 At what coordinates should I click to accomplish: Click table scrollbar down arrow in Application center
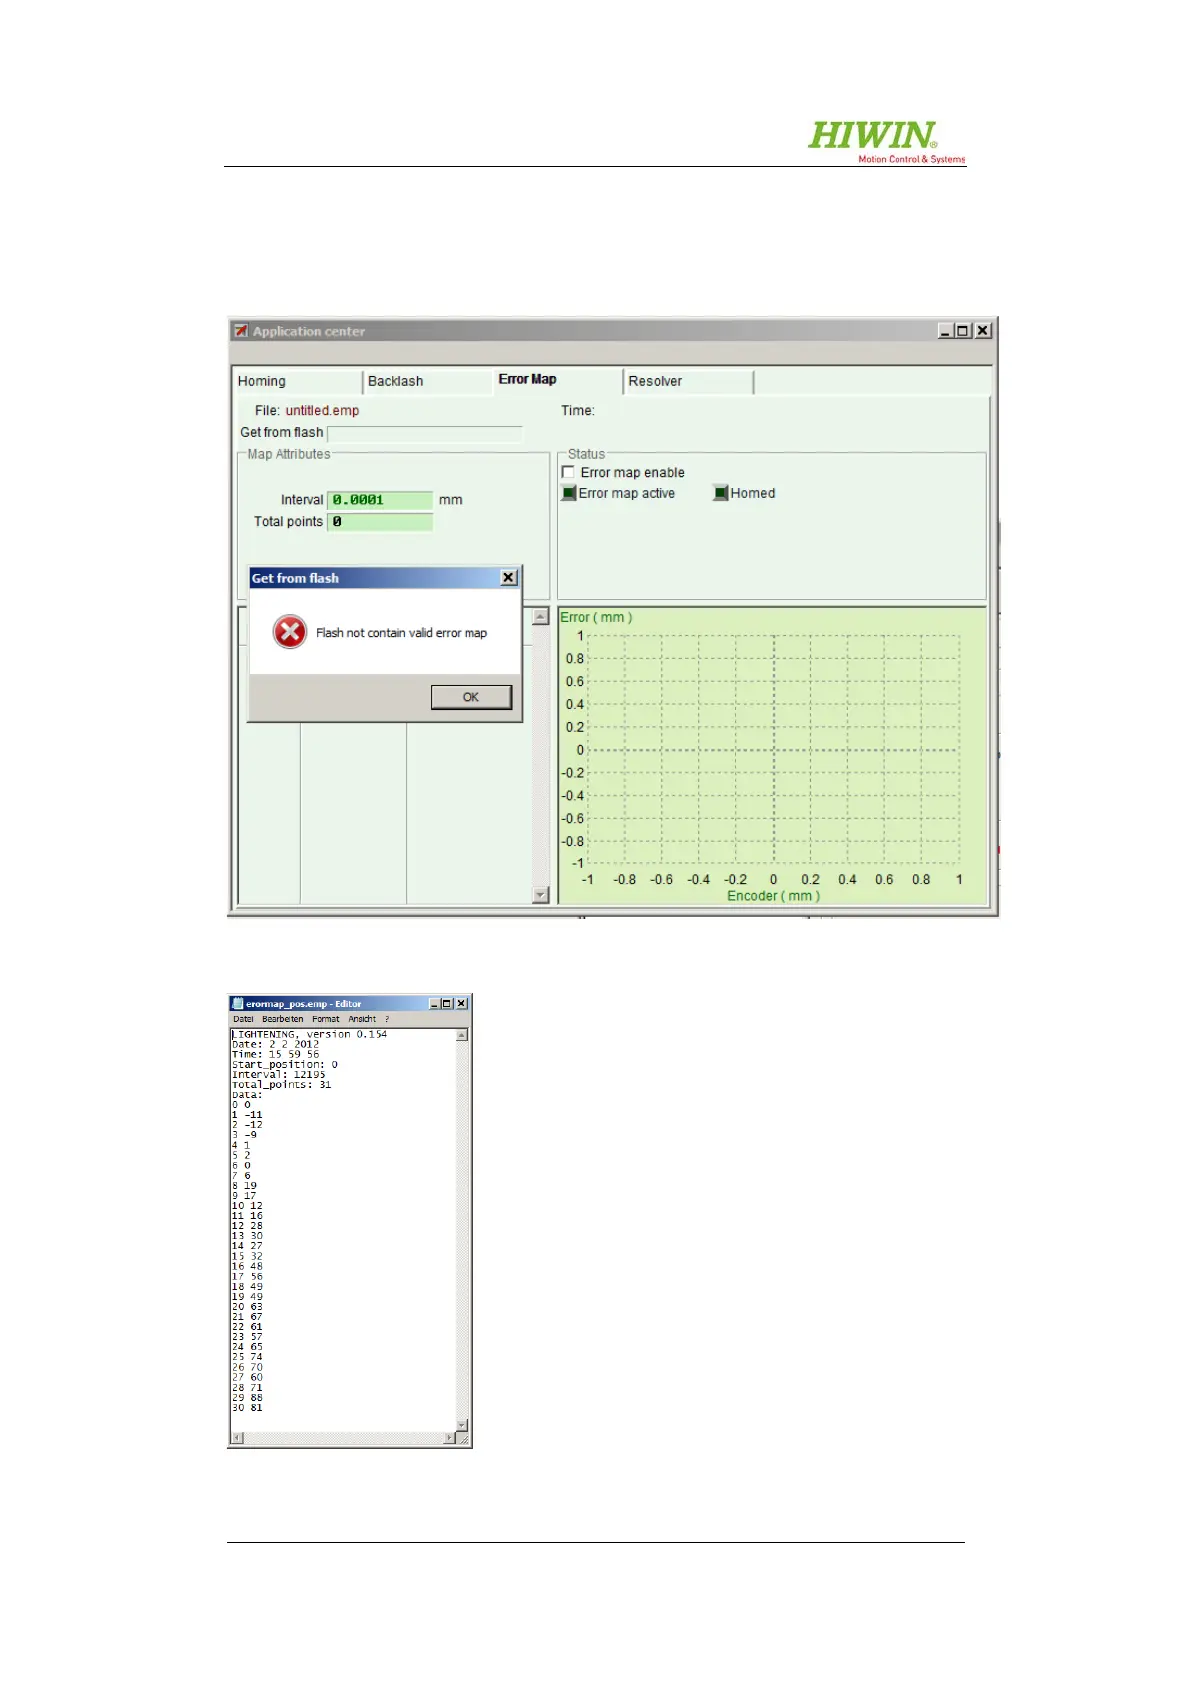tap(541, 895)
